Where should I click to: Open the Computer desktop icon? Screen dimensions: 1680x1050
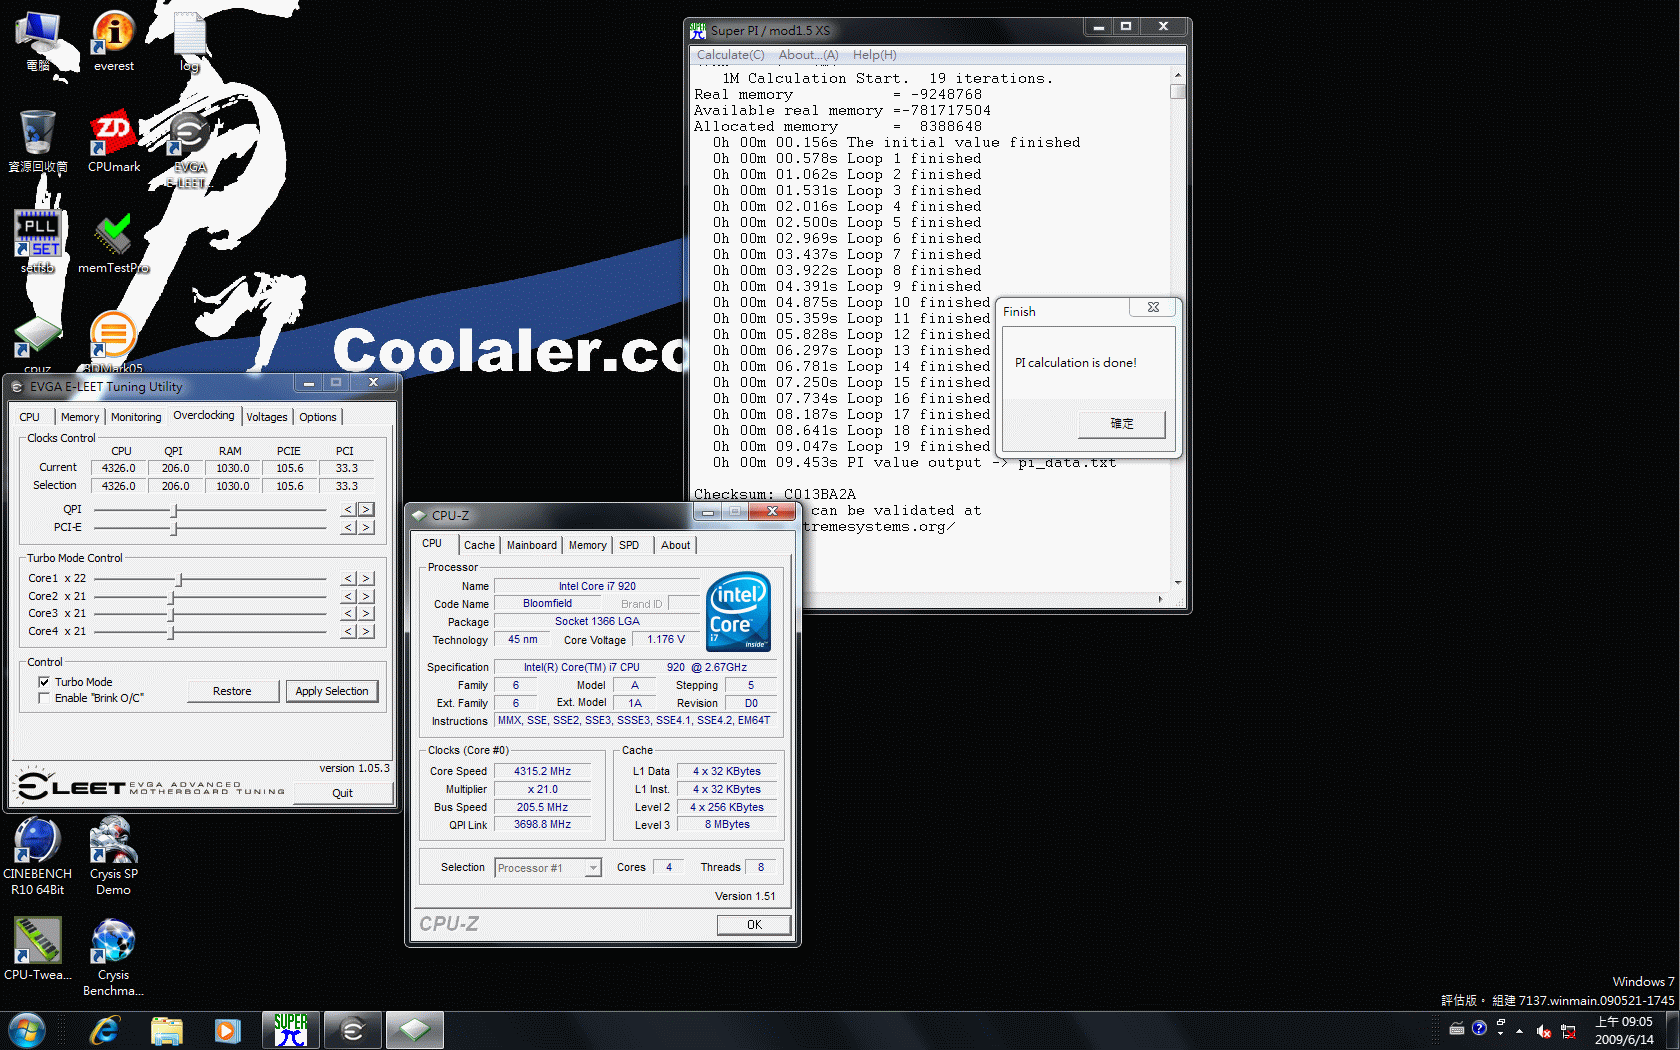tap(38, 41)
